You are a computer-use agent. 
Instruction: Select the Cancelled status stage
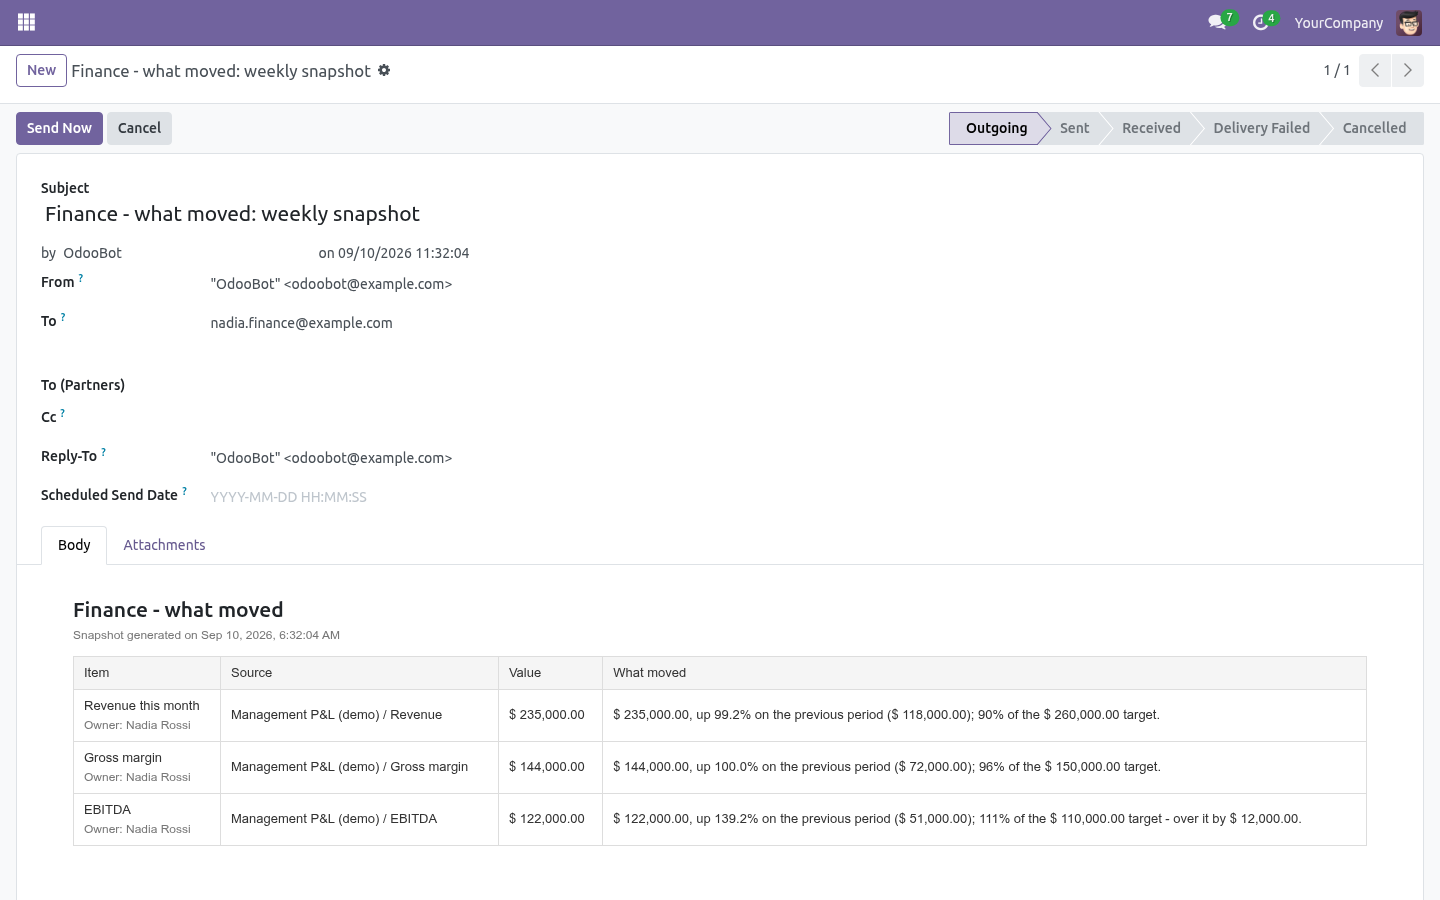click(1374, 128)
